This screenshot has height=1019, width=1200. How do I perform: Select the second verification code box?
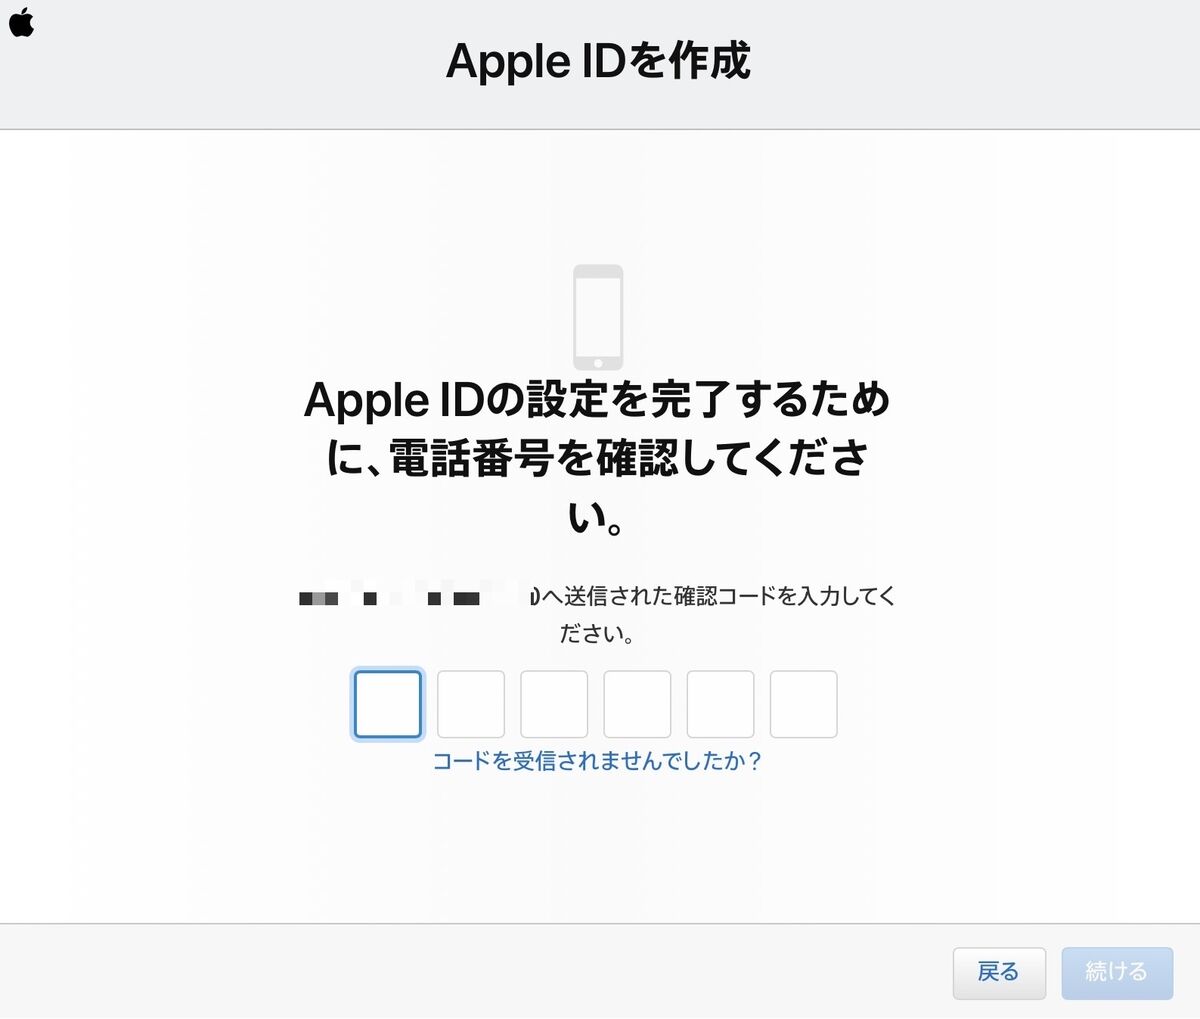[x=471, y=704]
